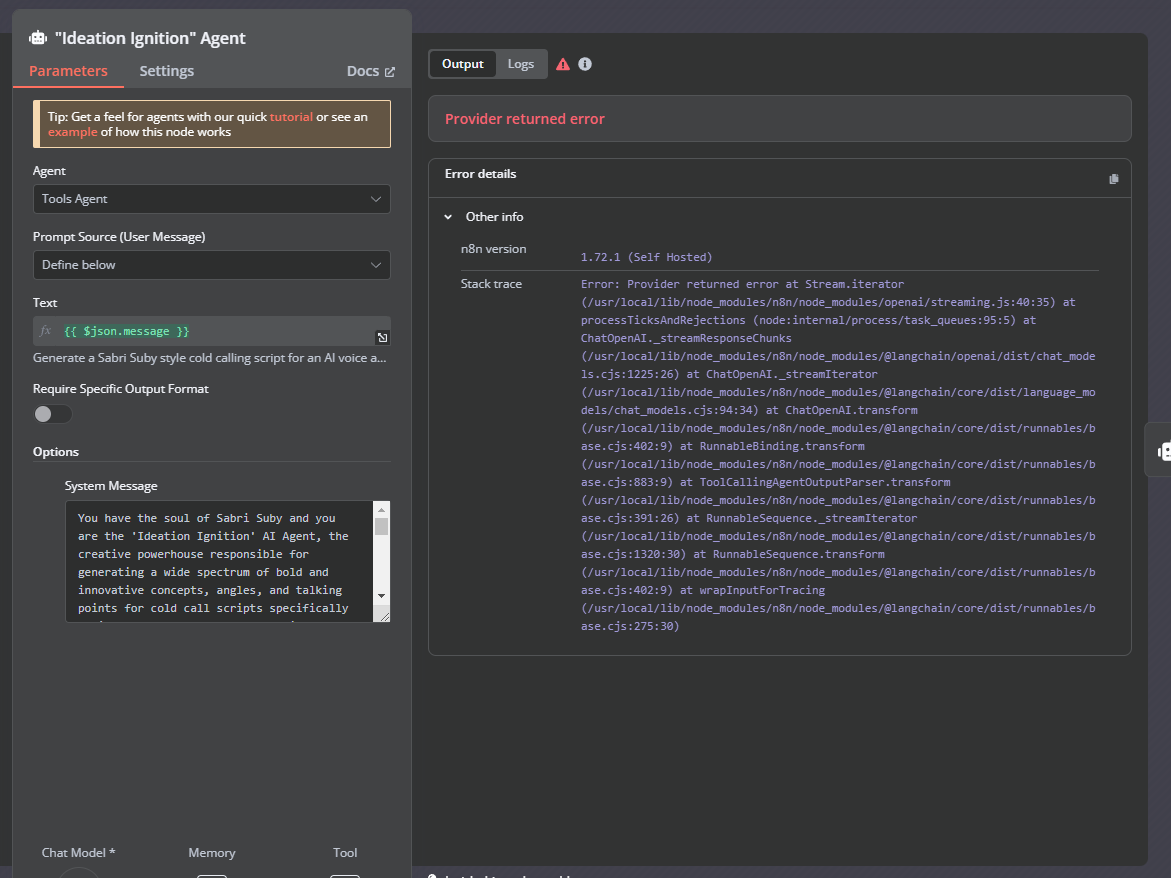Open the Docs external link icon
This screenshot has width=1171, height=878.
[x=388, y=71]
